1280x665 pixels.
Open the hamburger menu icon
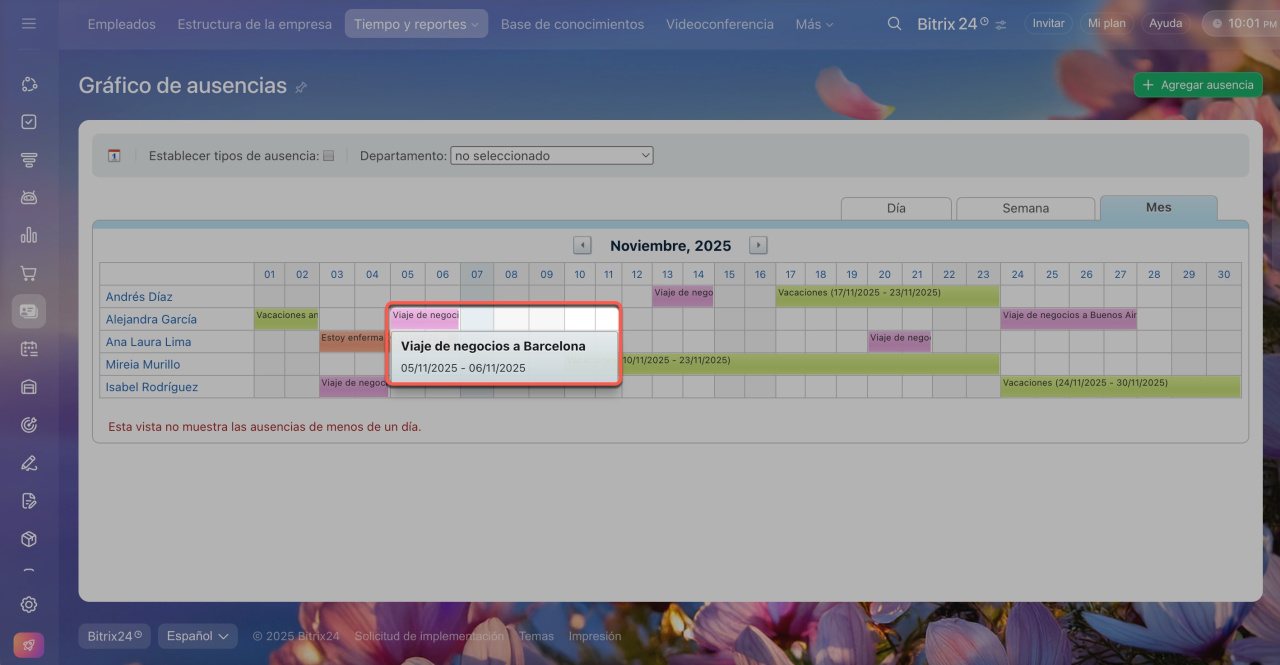[x=28, y=23]
